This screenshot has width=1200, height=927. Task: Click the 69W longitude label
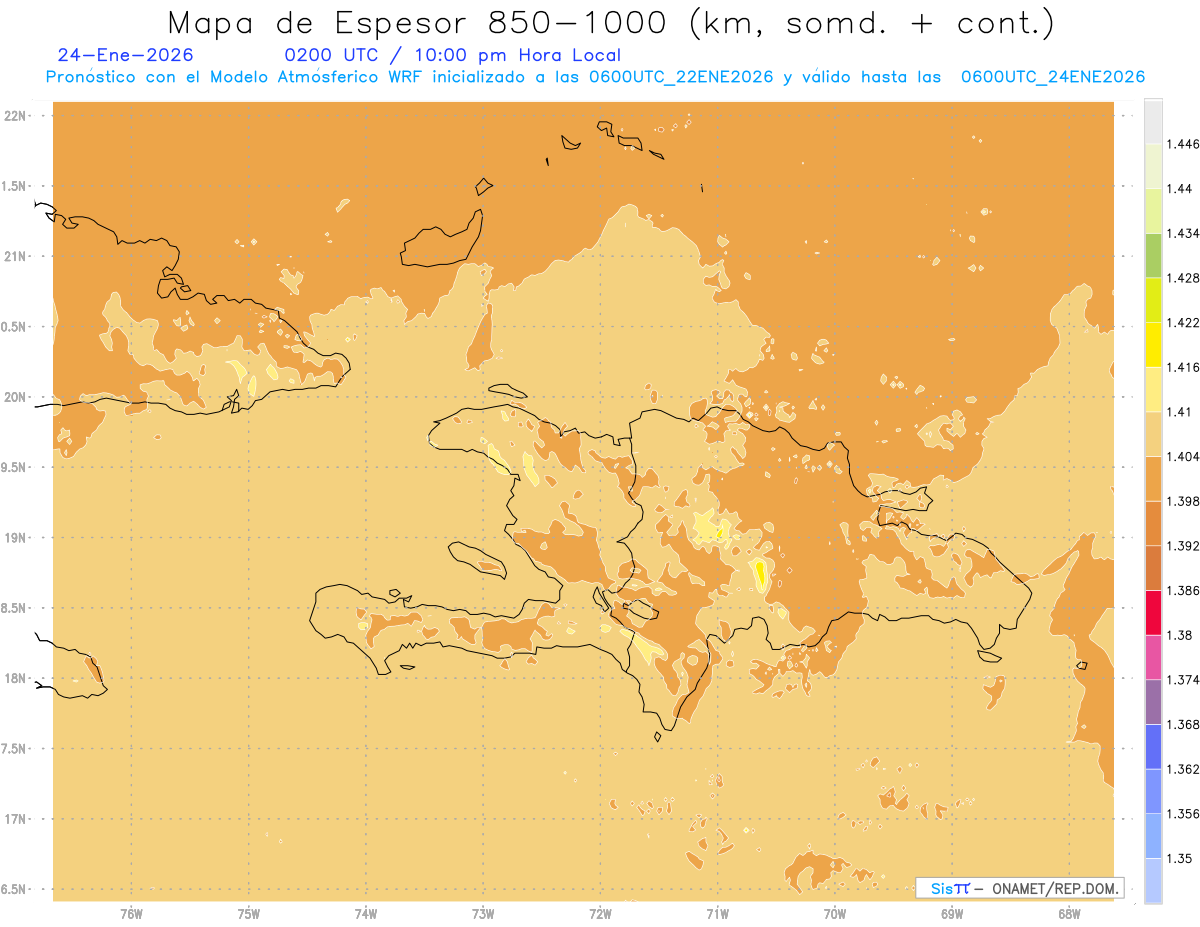[952, 913]
